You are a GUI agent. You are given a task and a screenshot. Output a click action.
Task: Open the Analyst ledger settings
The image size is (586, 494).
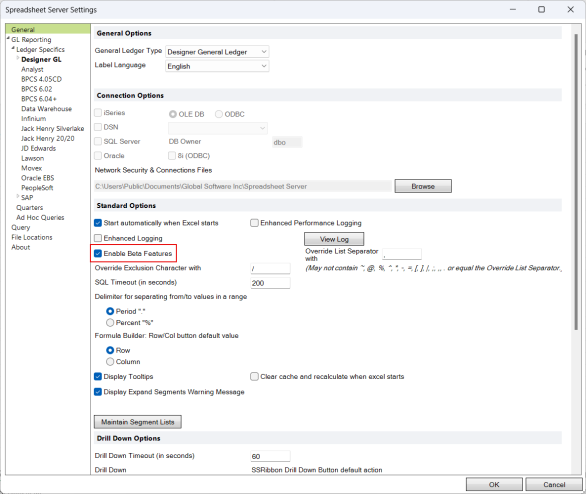[32, 70]
